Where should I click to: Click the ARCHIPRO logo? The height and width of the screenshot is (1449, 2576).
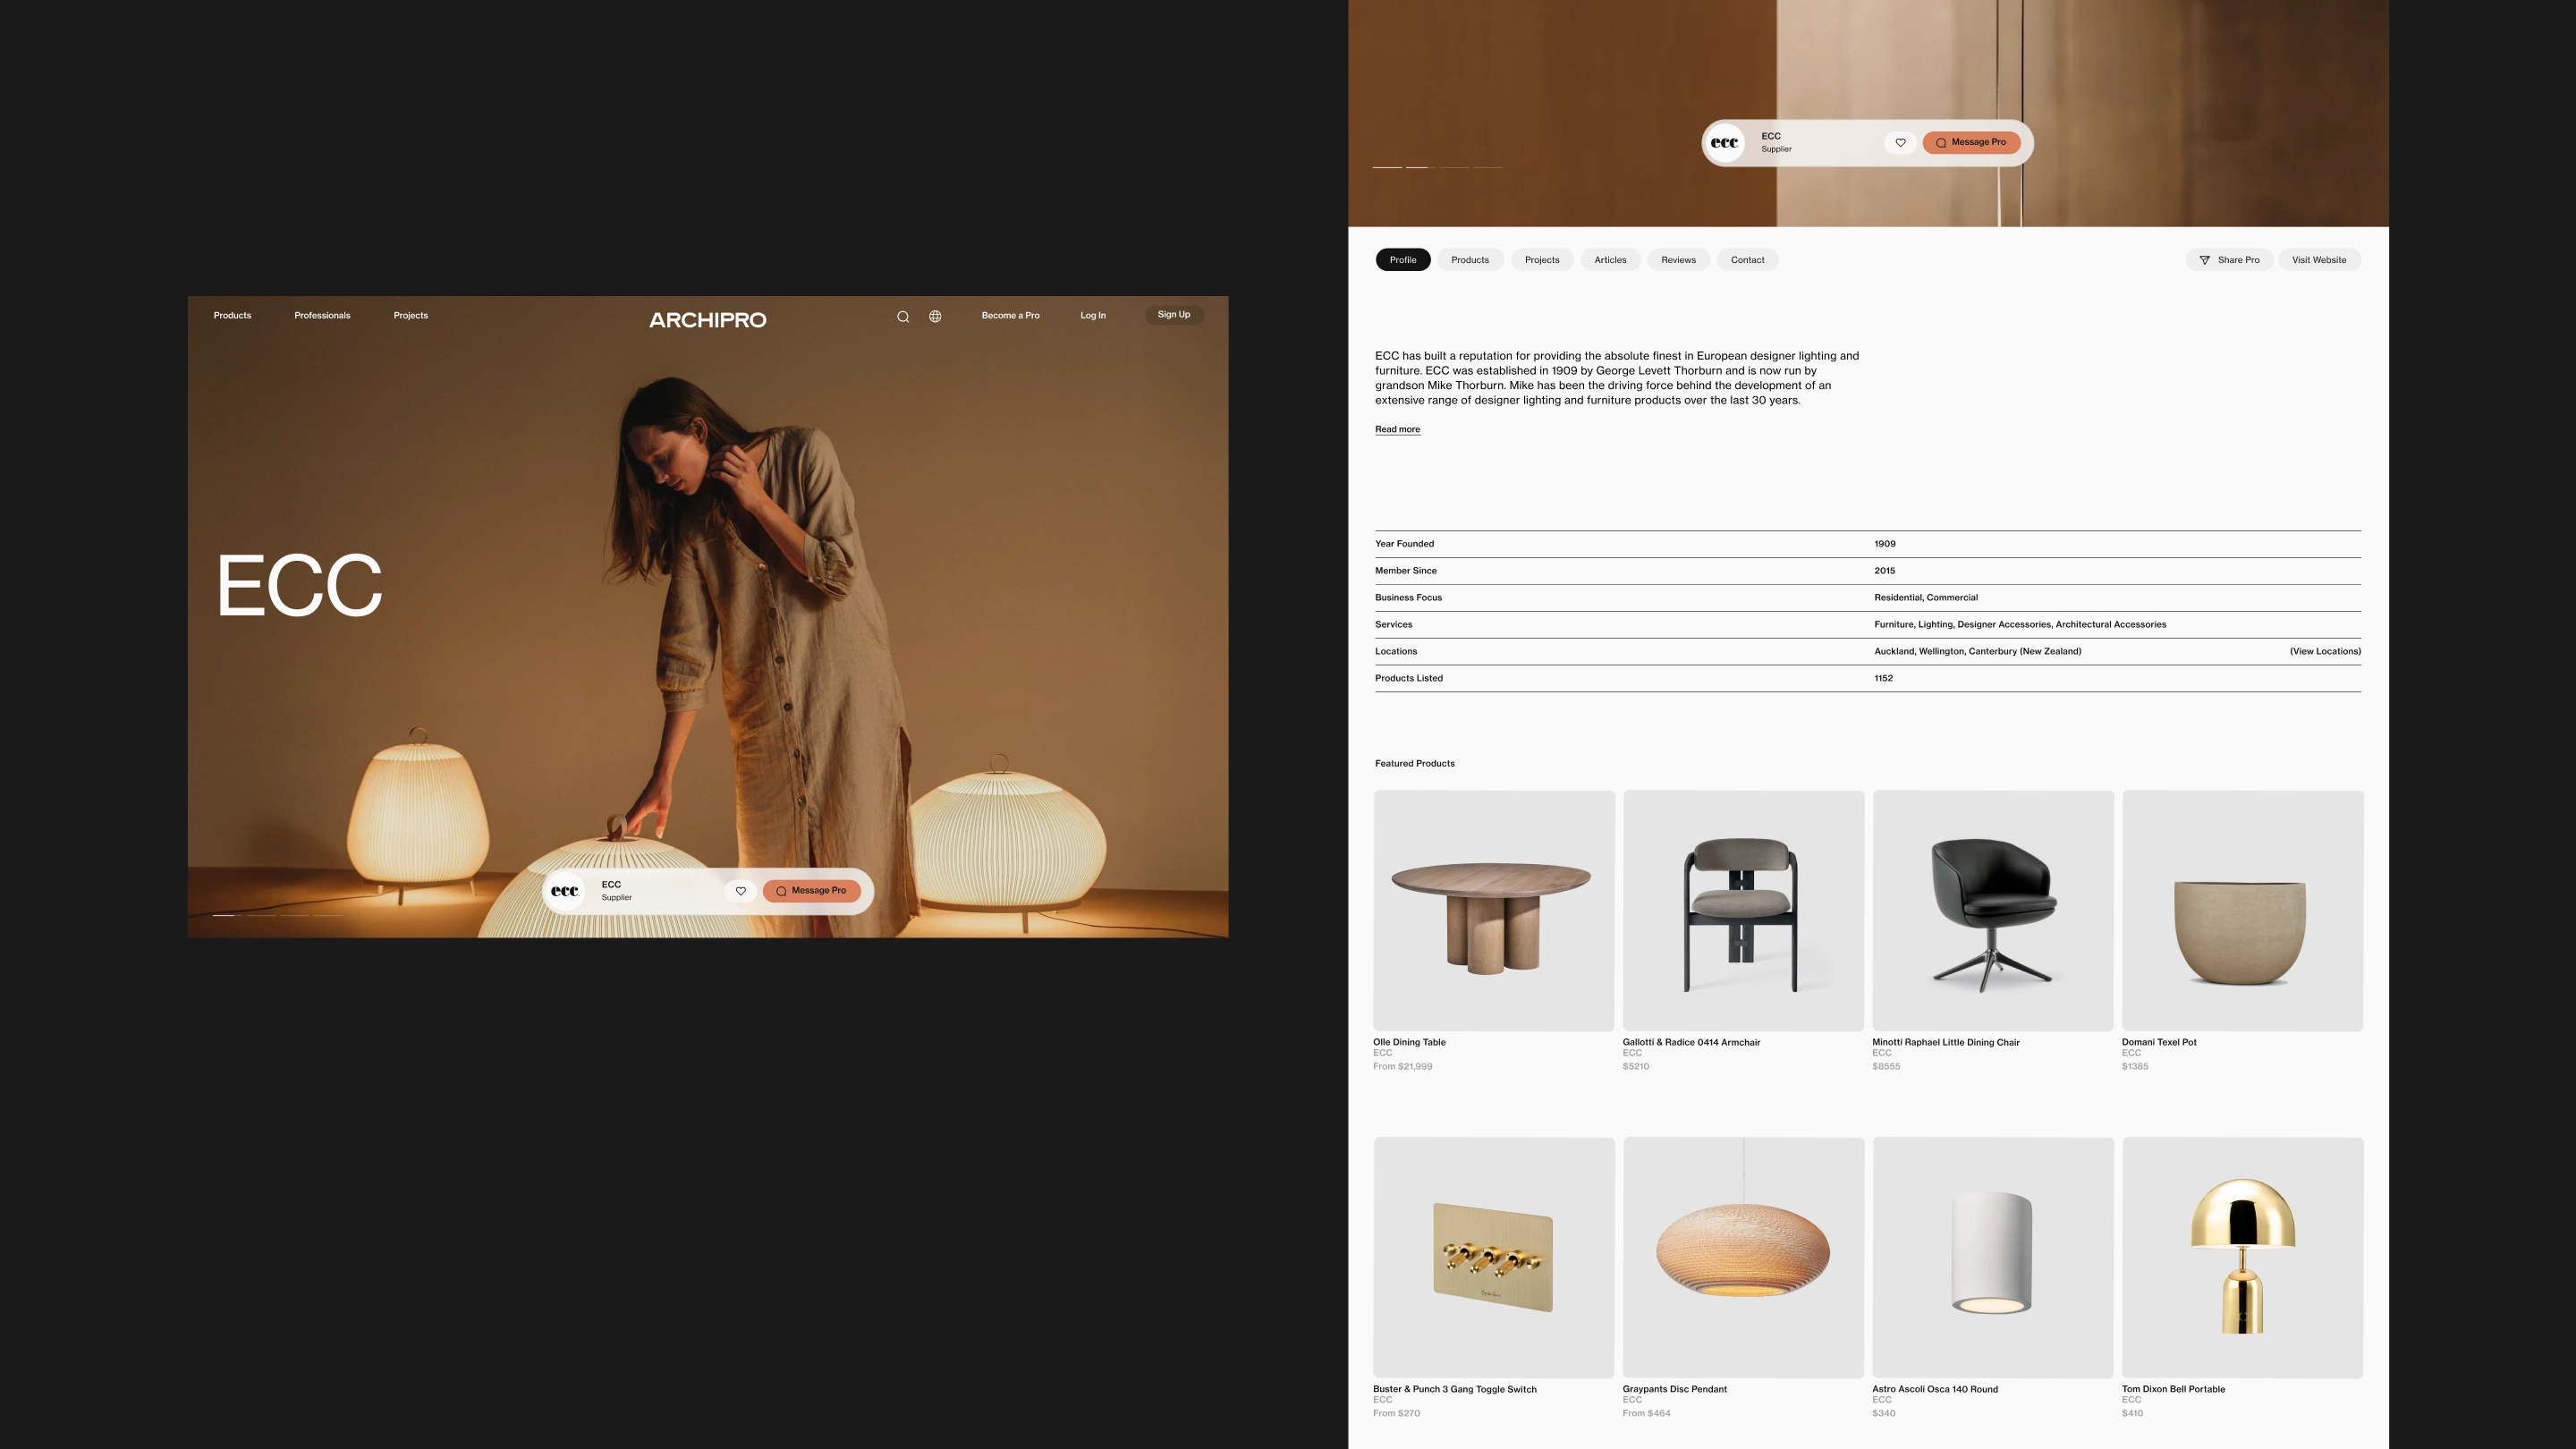[x=708, y=320]
